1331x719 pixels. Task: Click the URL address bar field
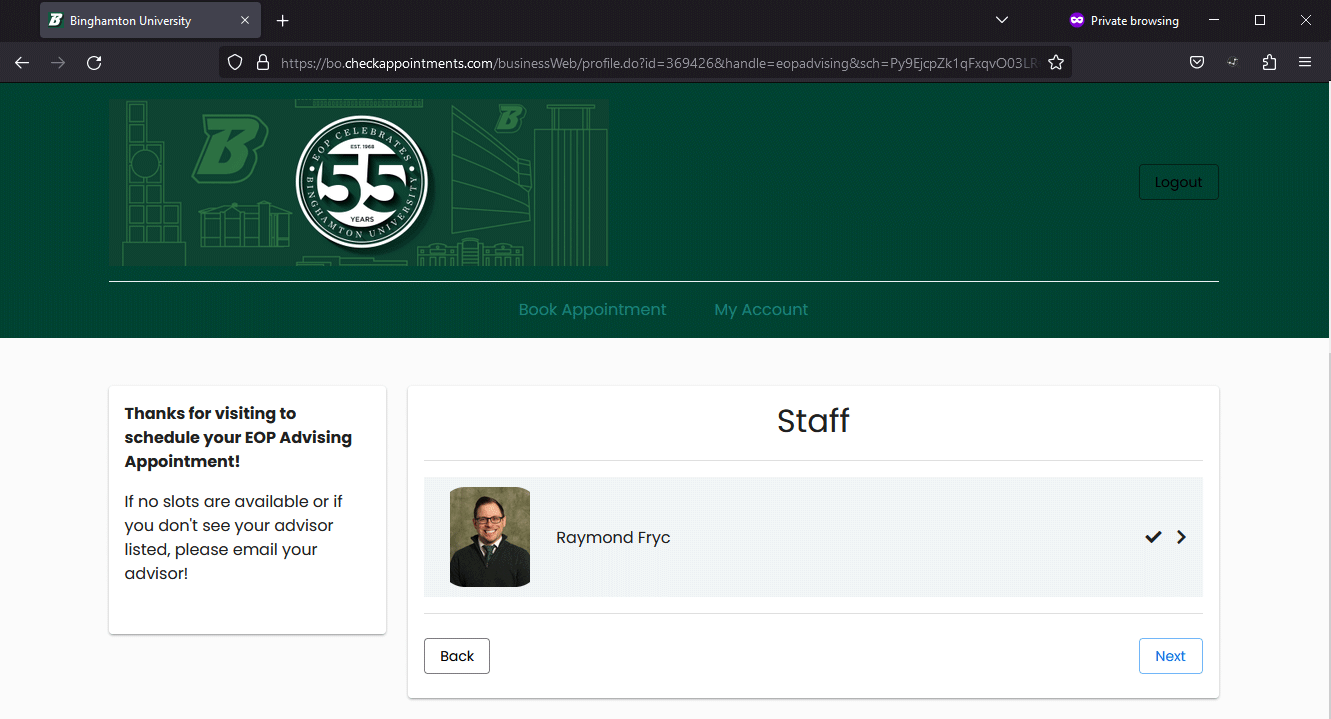(650, 62)
